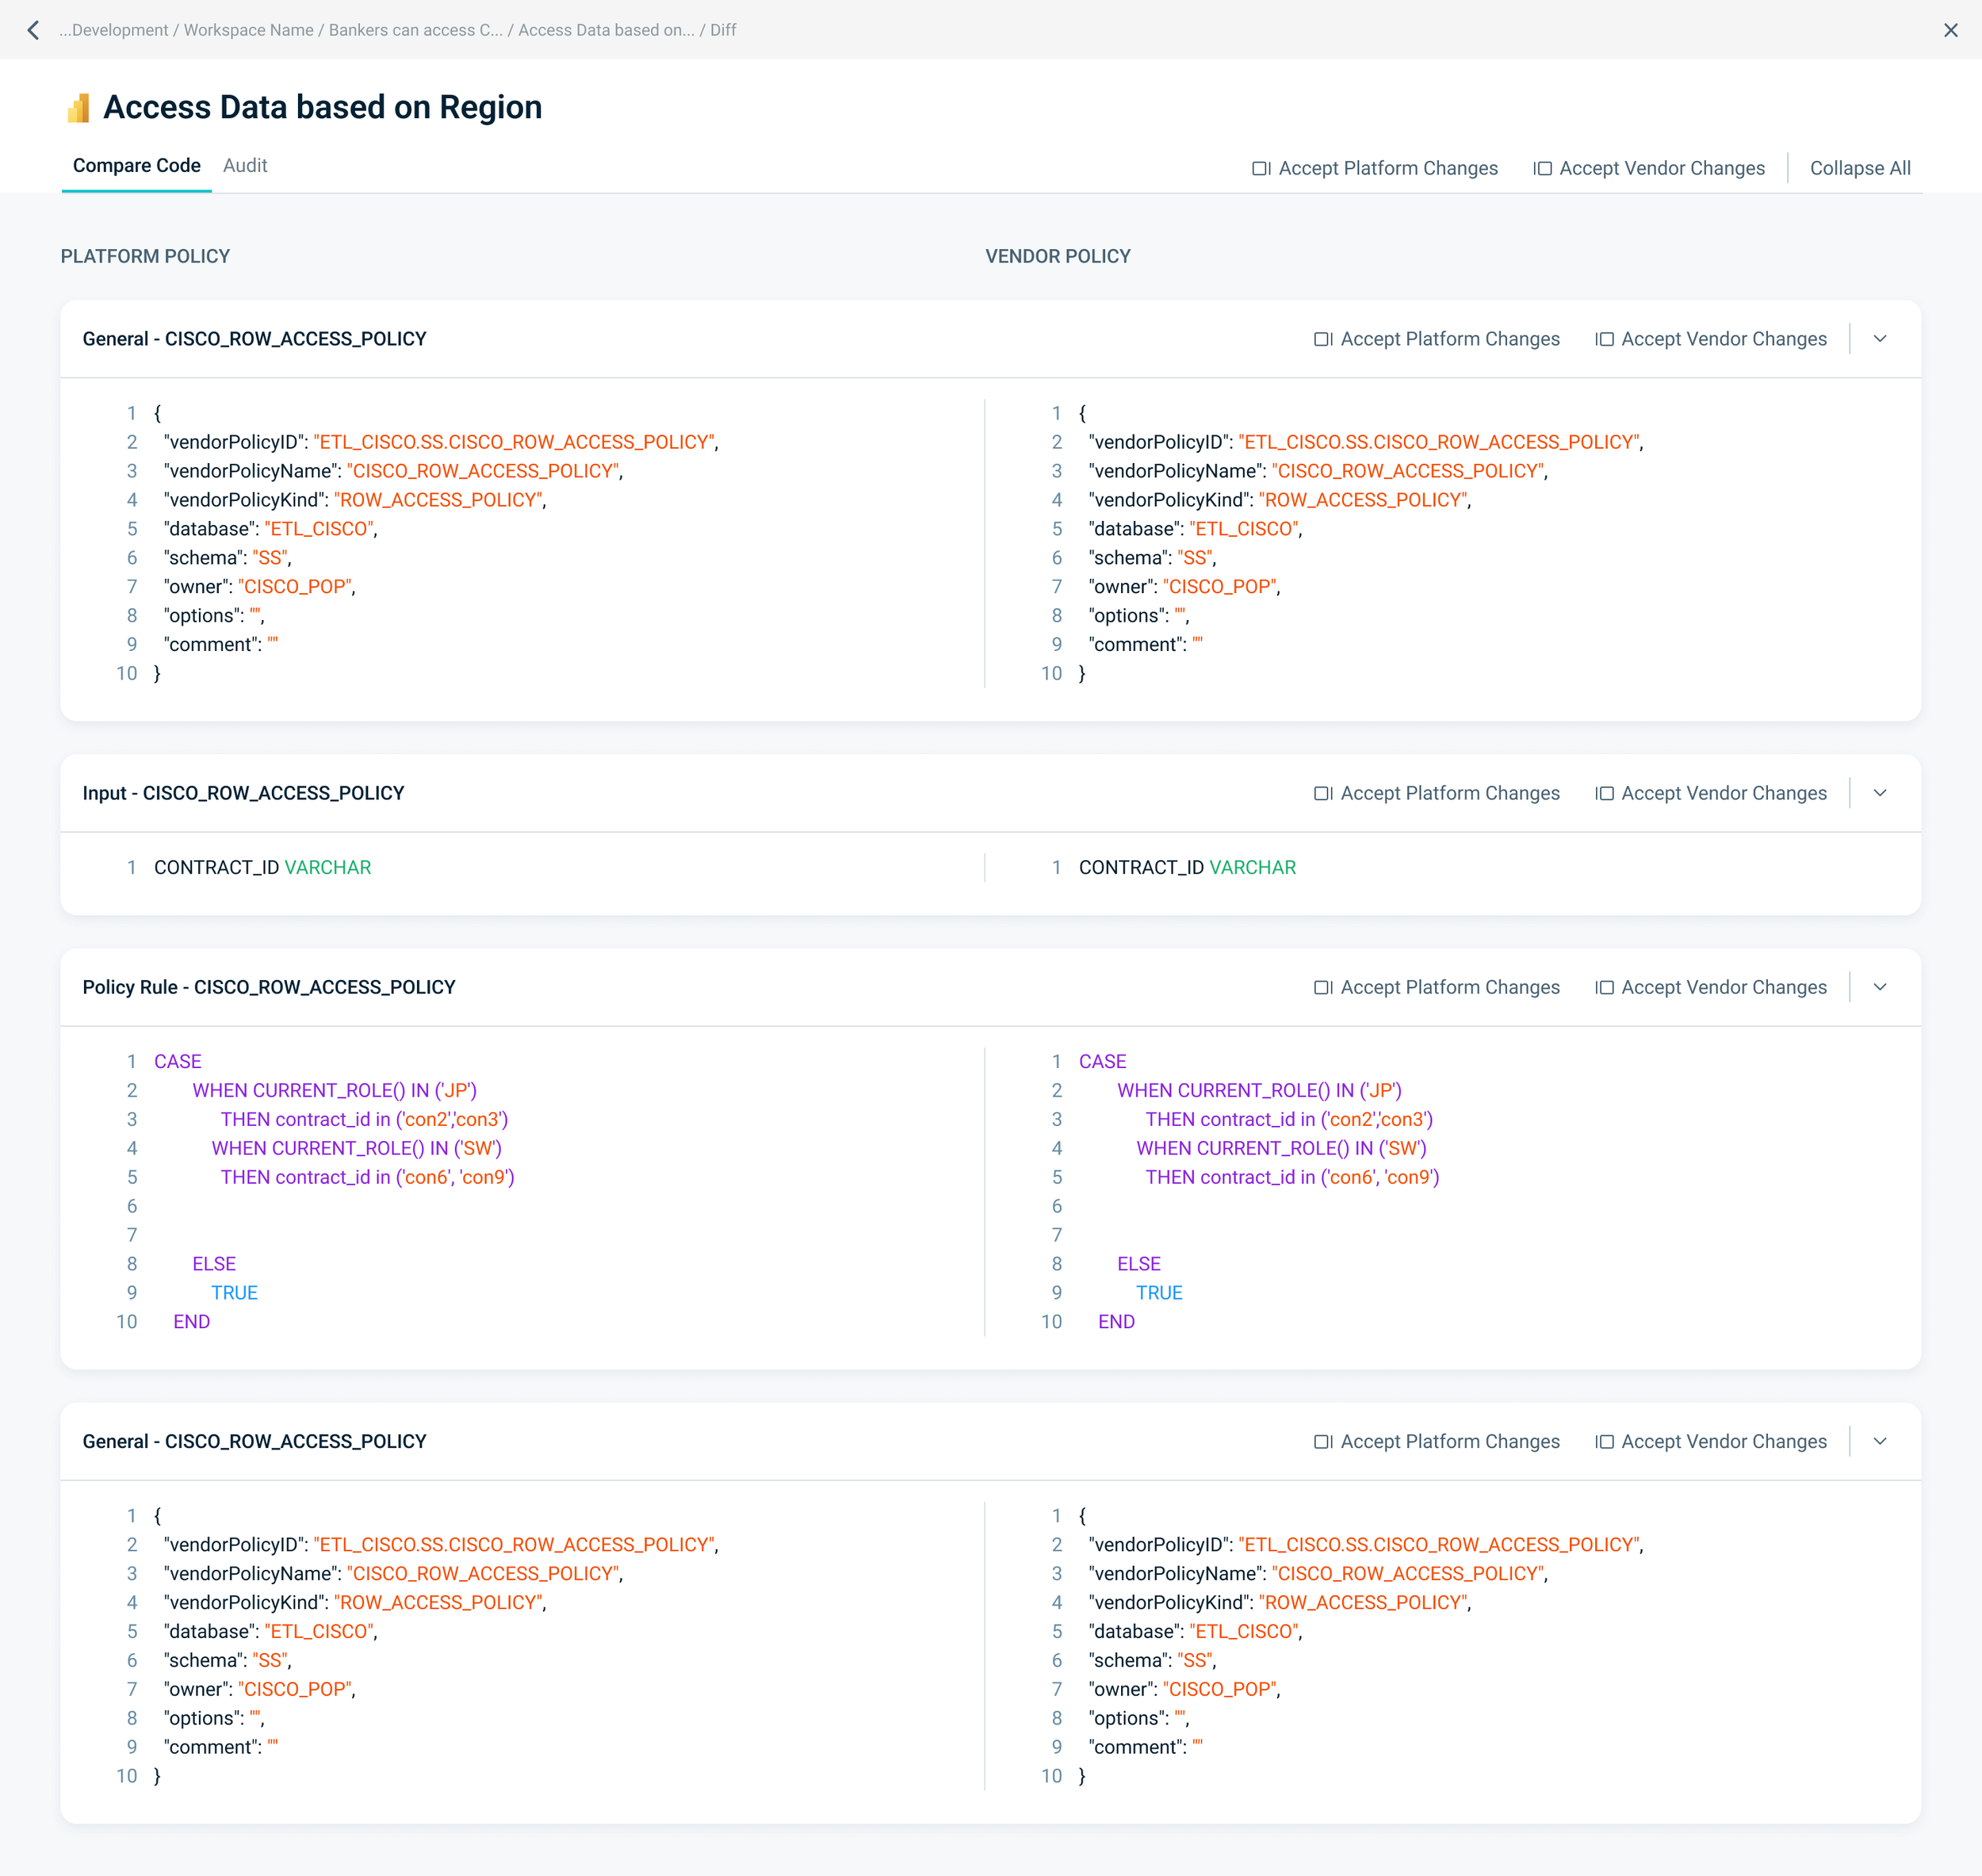Click Collapse All button

click(1859, 169)
